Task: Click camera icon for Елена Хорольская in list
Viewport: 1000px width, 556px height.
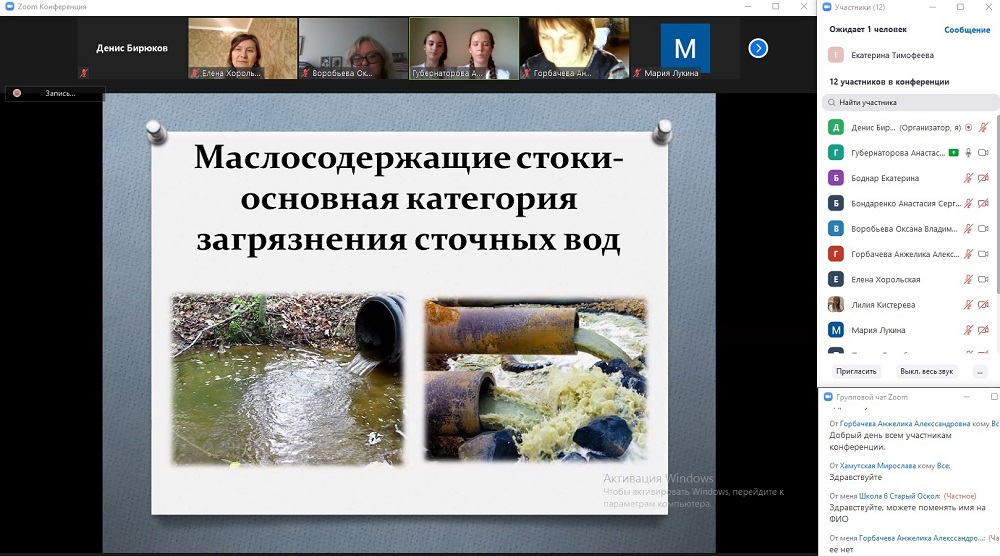Action: click(983, 280)
